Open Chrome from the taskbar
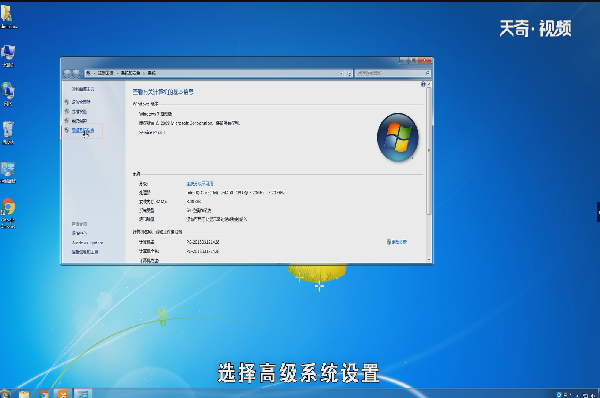Screen dimensions: 600x398 pos(44,394)
